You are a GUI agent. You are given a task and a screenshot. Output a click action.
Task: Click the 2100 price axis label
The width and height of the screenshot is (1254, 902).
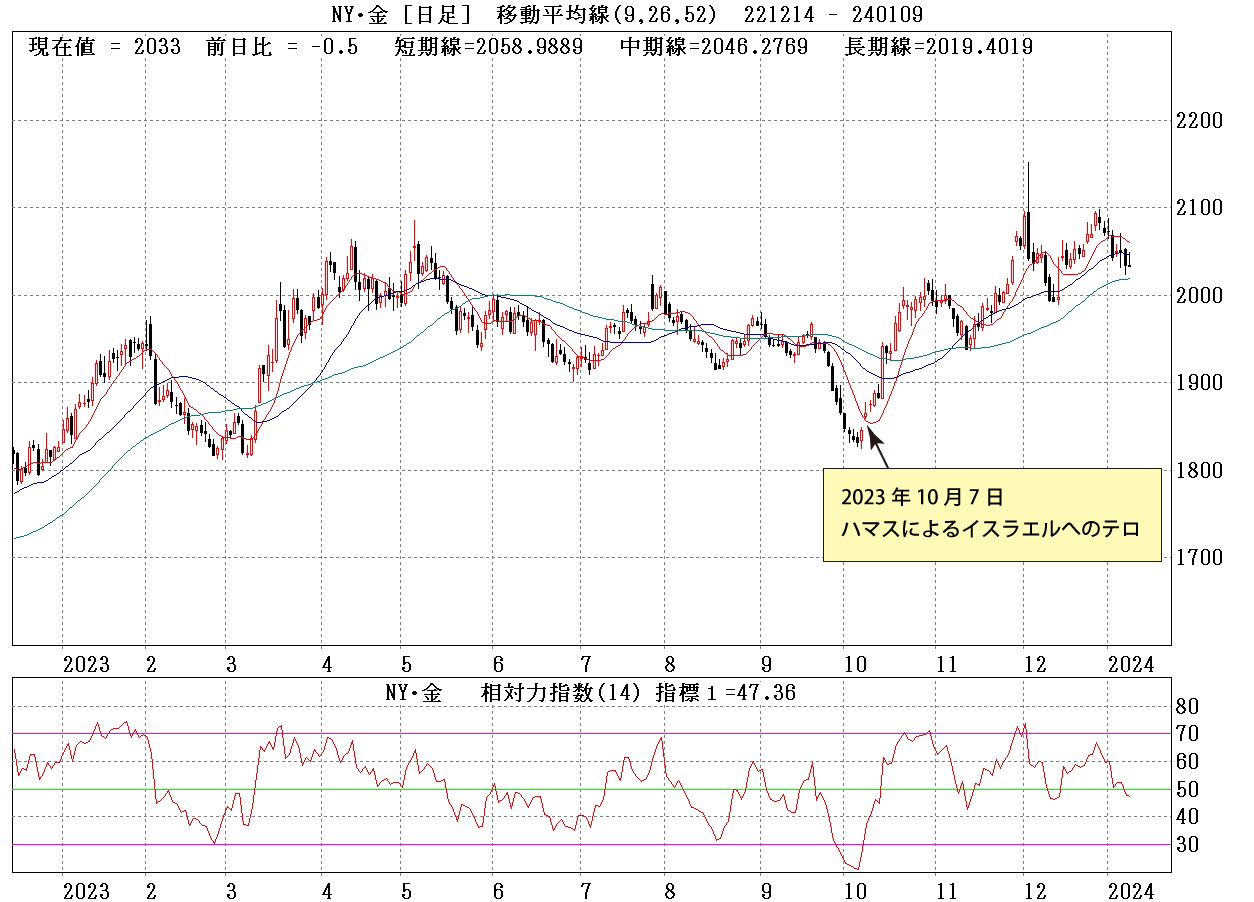[1200, 208]
